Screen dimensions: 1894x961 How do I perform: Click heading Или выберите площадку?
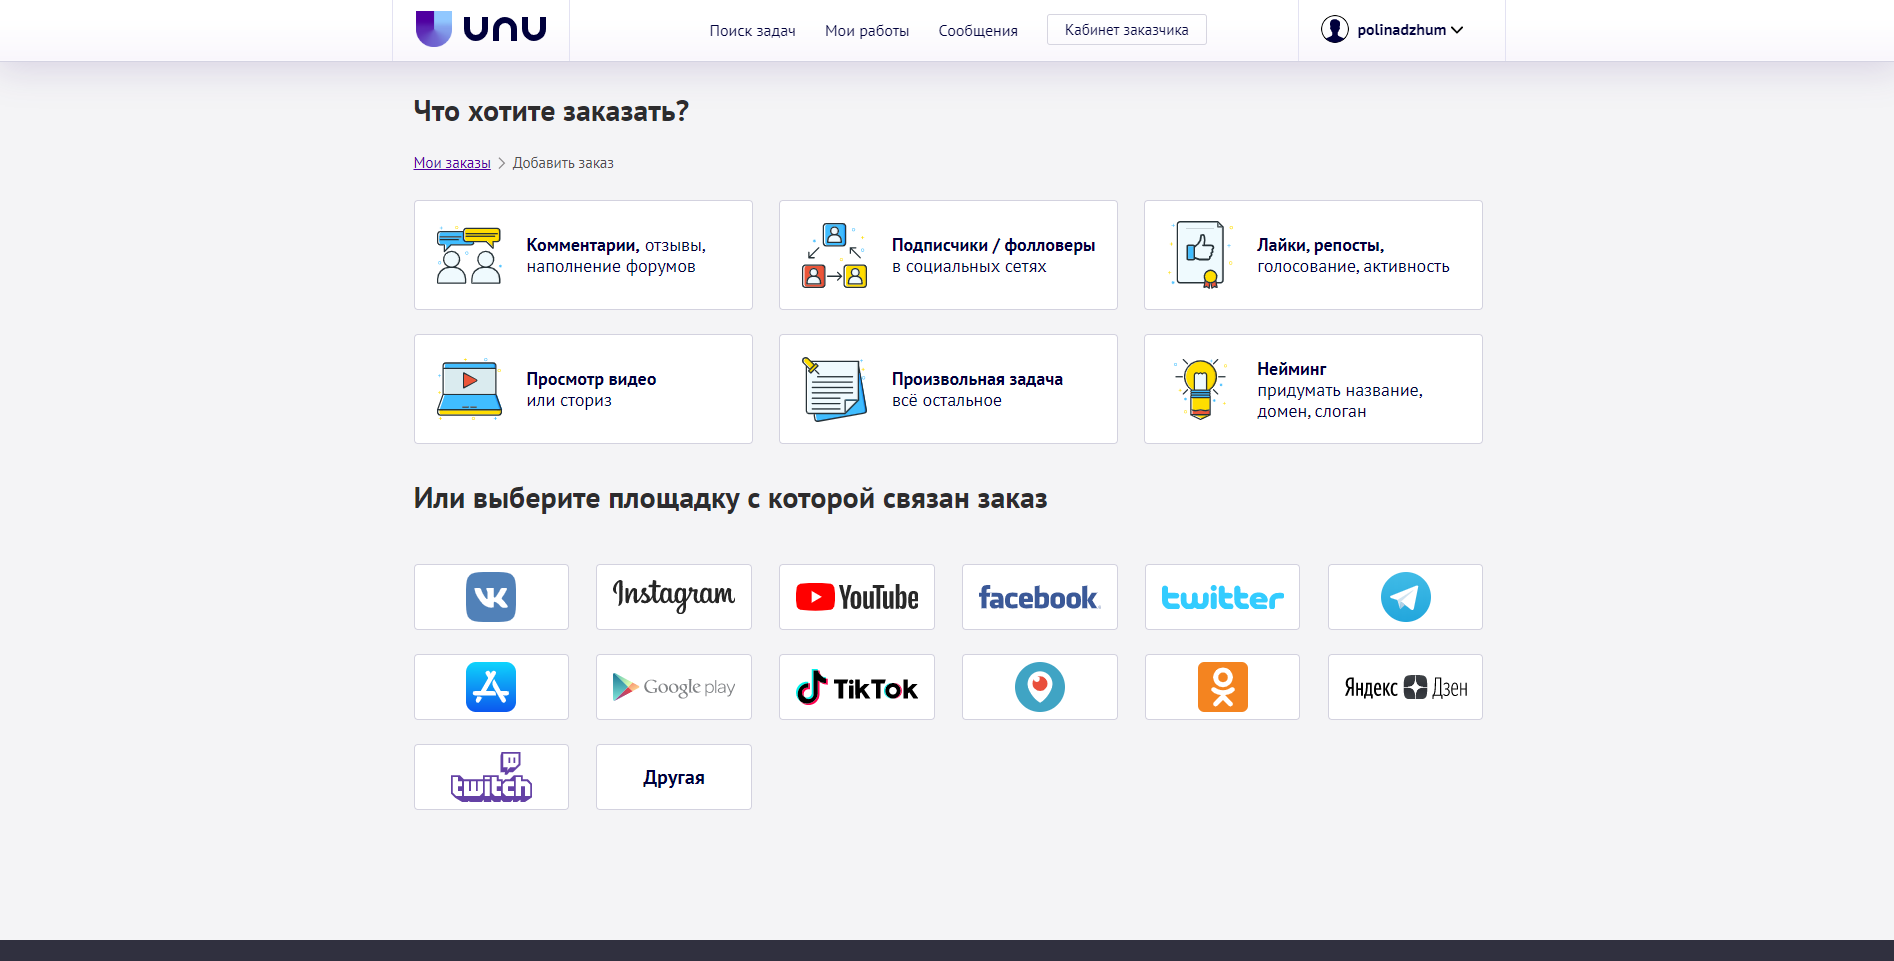pyautogui.click(x=730, y=498)
